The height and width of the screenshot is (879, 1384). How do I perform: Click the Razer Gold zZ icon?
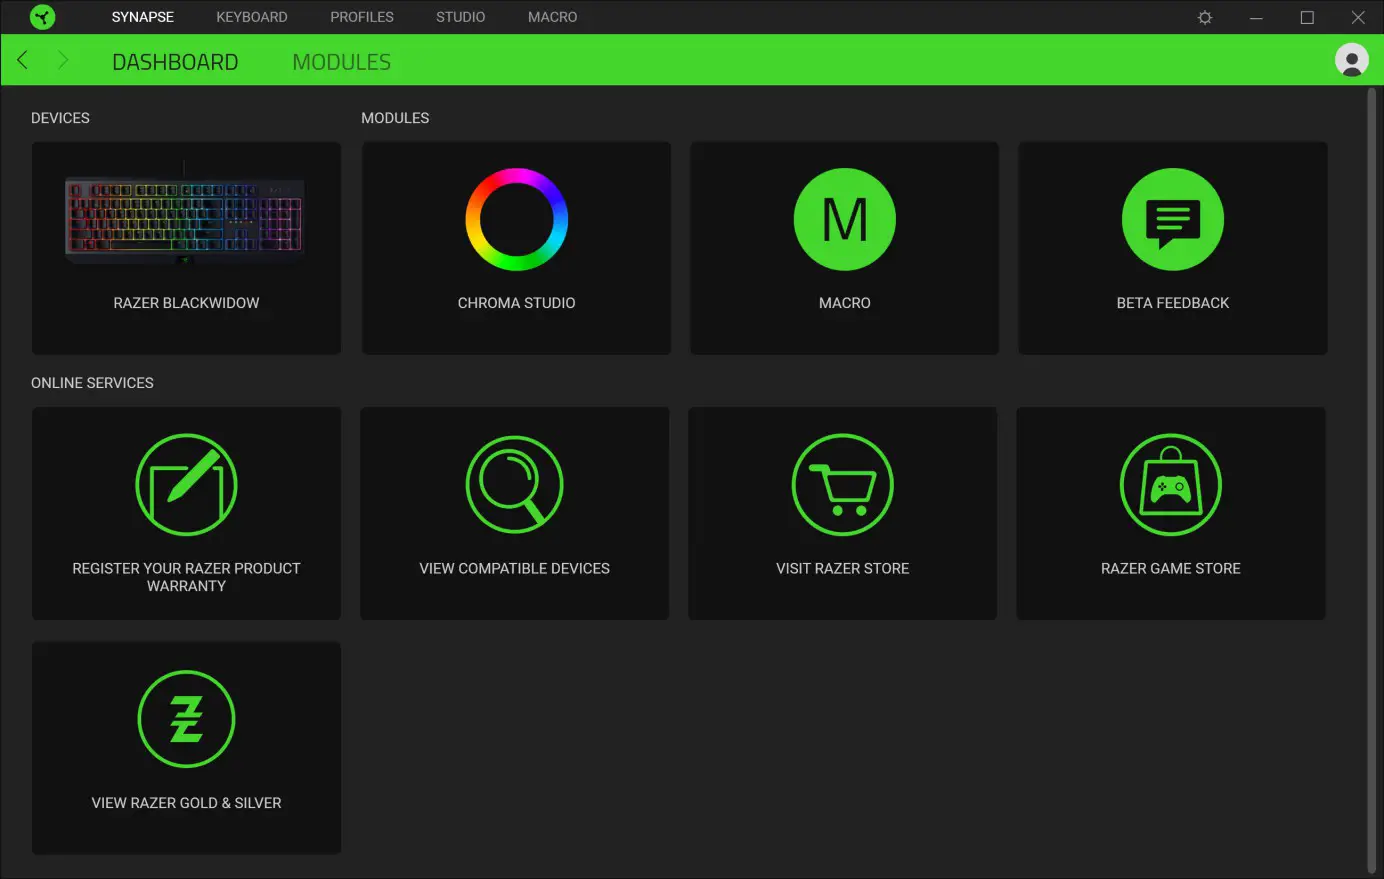point(186,719)
